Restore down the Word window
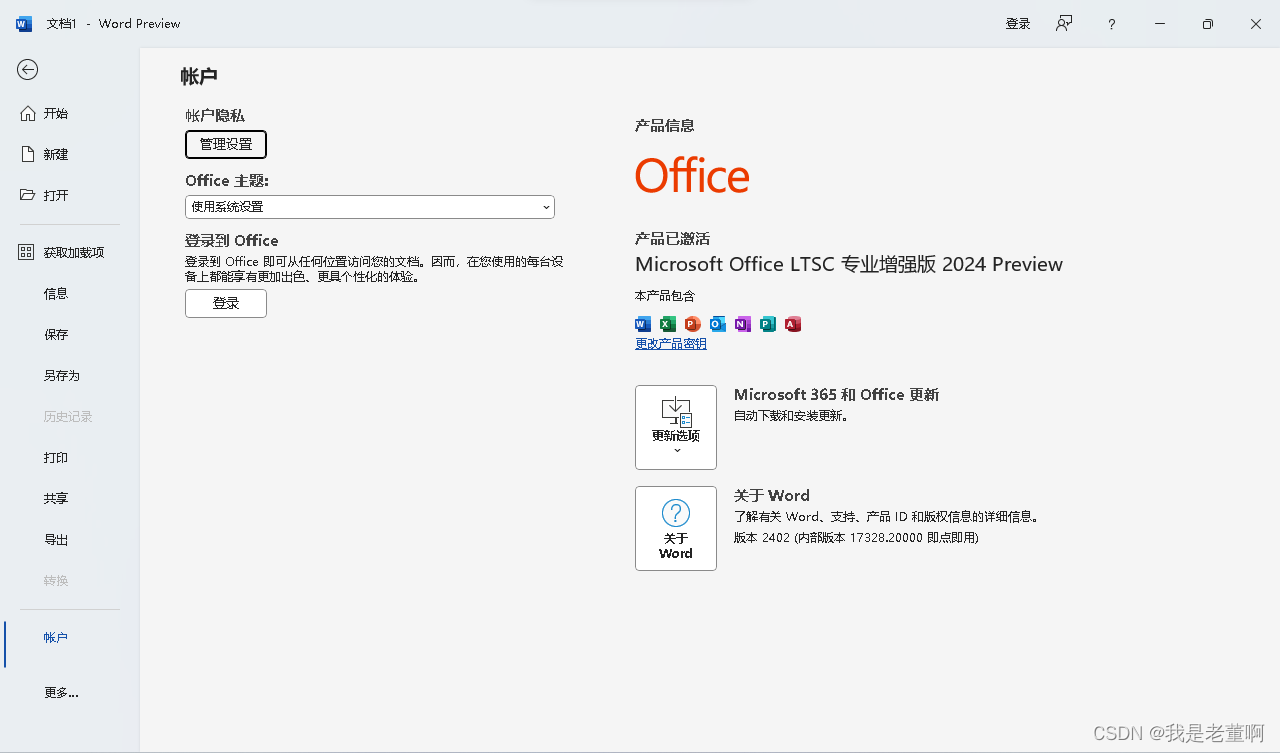 (1208, 24)
